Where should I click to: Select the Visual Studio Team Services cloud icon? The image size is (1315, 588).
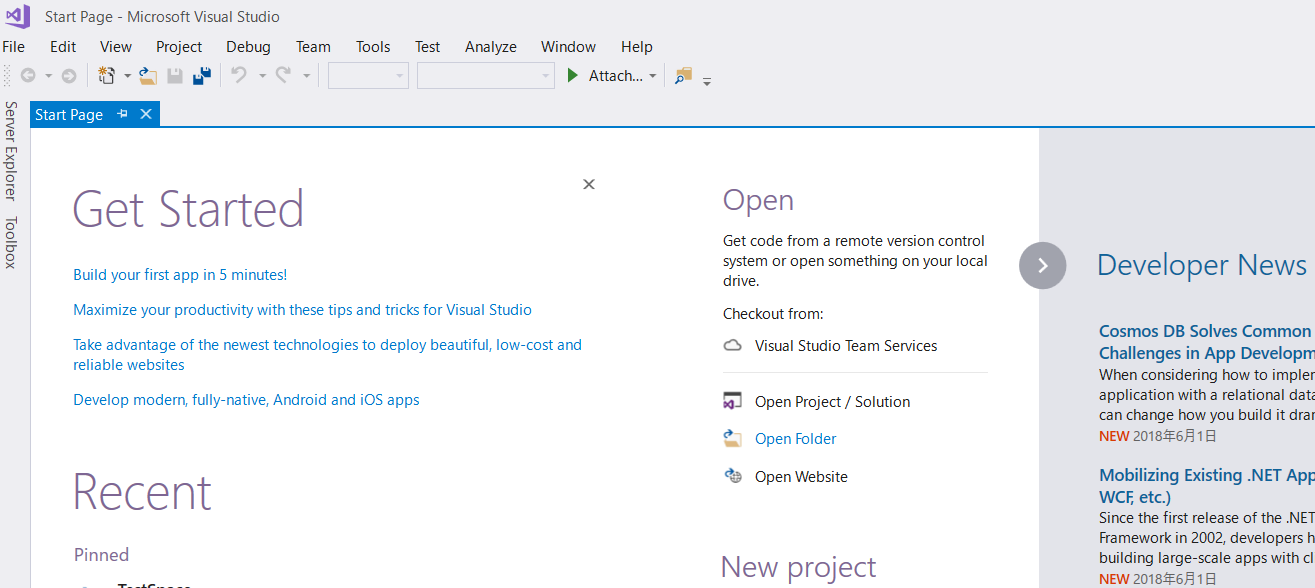pyautogui.click(x=732, y=345)
